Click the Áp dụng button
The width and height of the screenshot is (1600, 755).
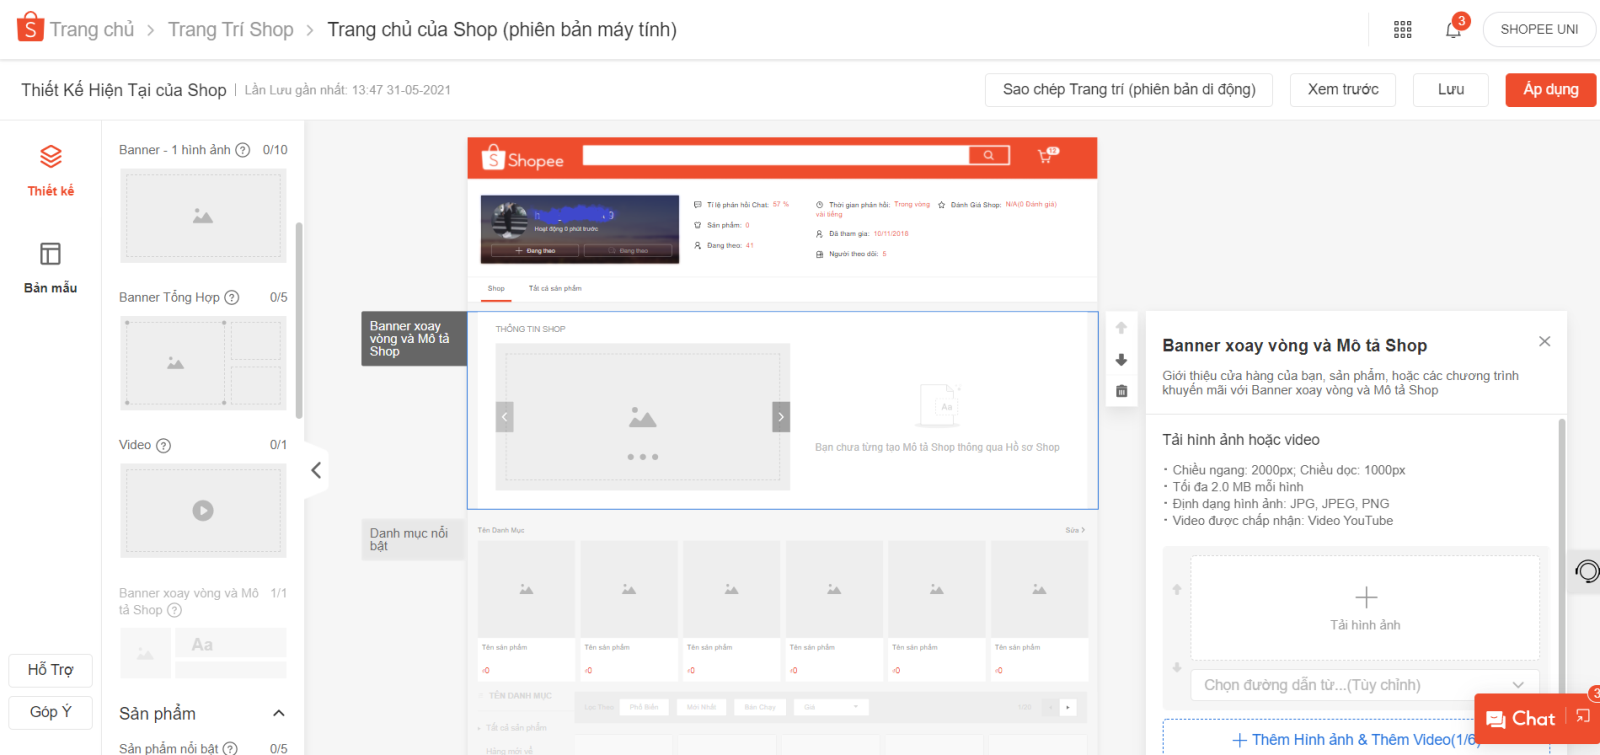(x=1550, y=90)
